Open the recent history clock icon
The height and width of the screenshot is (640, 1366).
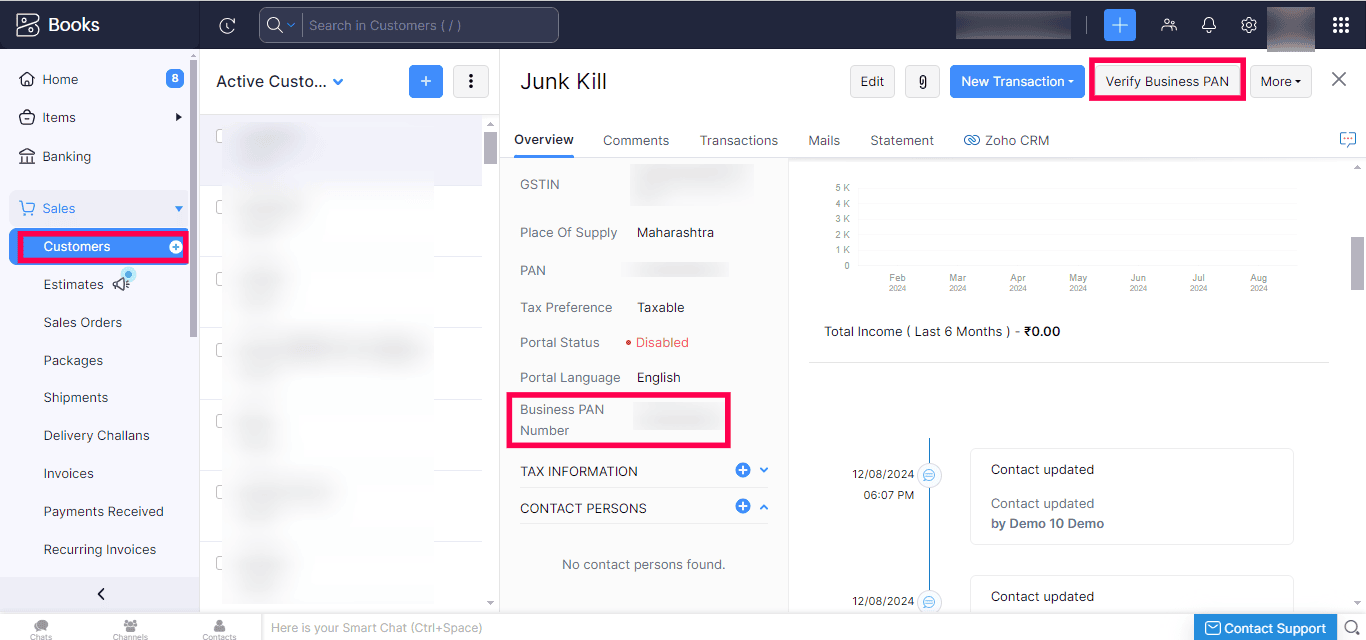227,26
